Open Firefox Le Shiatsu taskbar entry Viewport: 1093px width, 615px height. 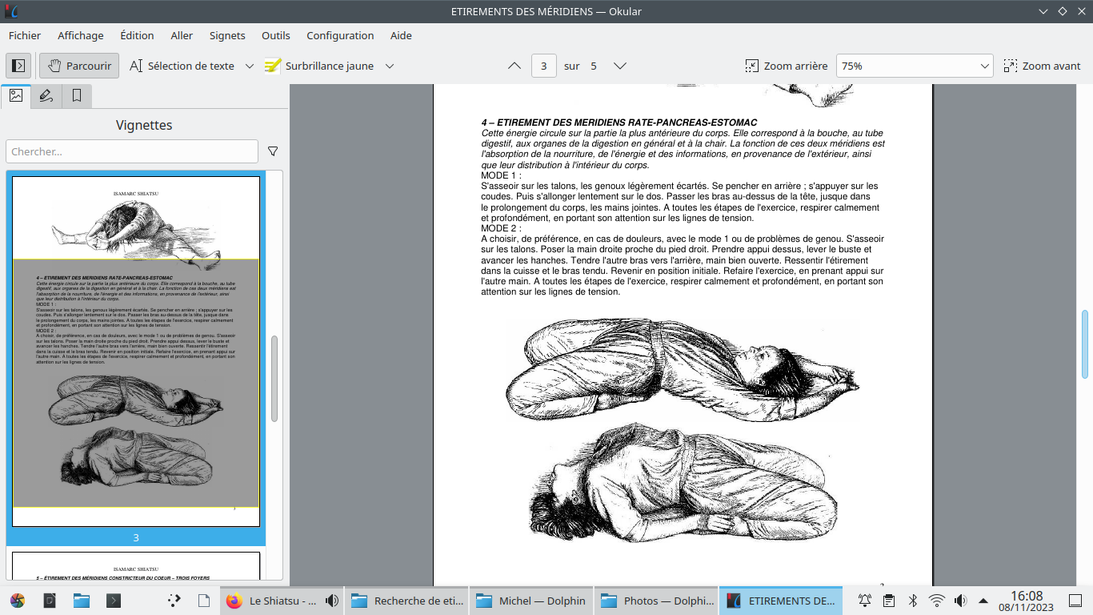(271, 601)
